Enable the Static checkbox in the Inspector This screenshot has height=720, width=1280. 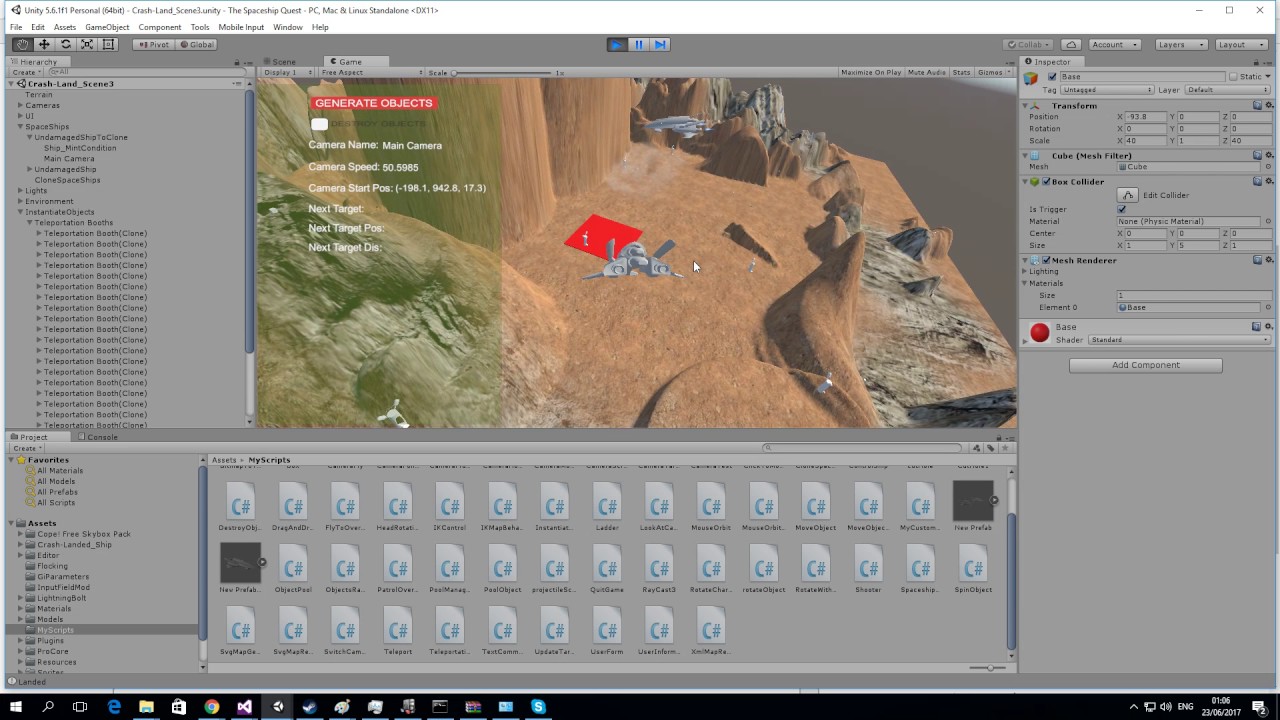(1233, 76)
